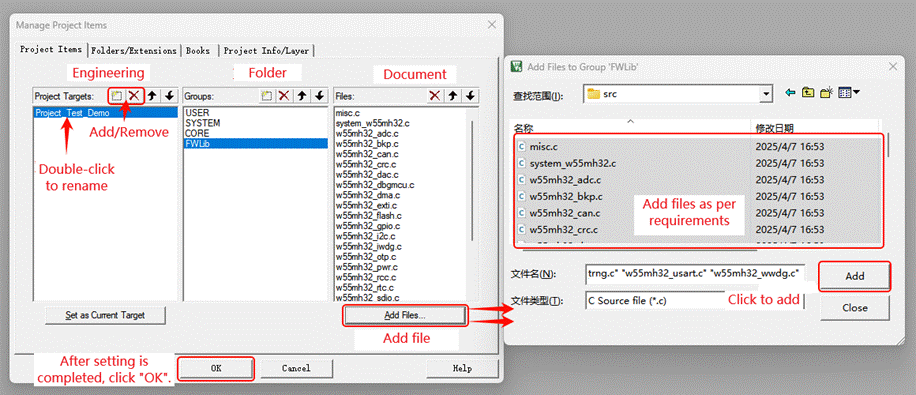Move project target up with arrow icon

(152, 96)
